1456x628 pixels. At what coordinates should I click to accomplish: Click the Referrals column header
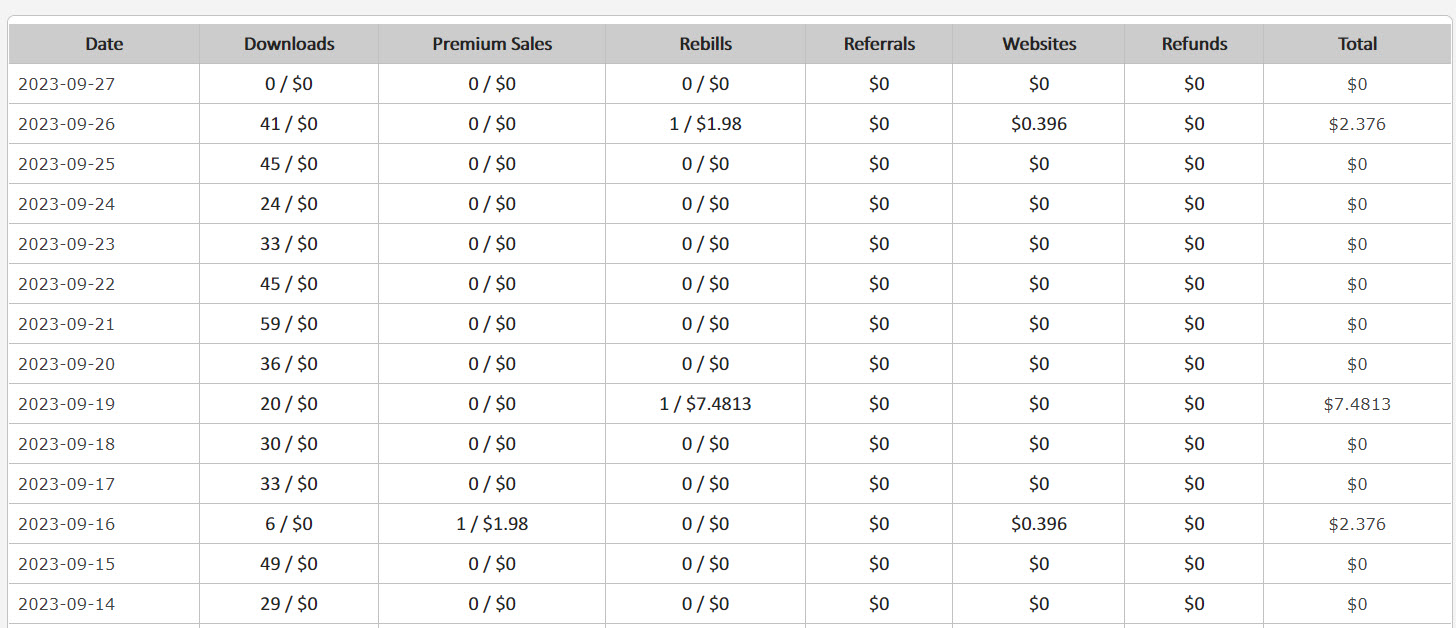click(879, 44)
